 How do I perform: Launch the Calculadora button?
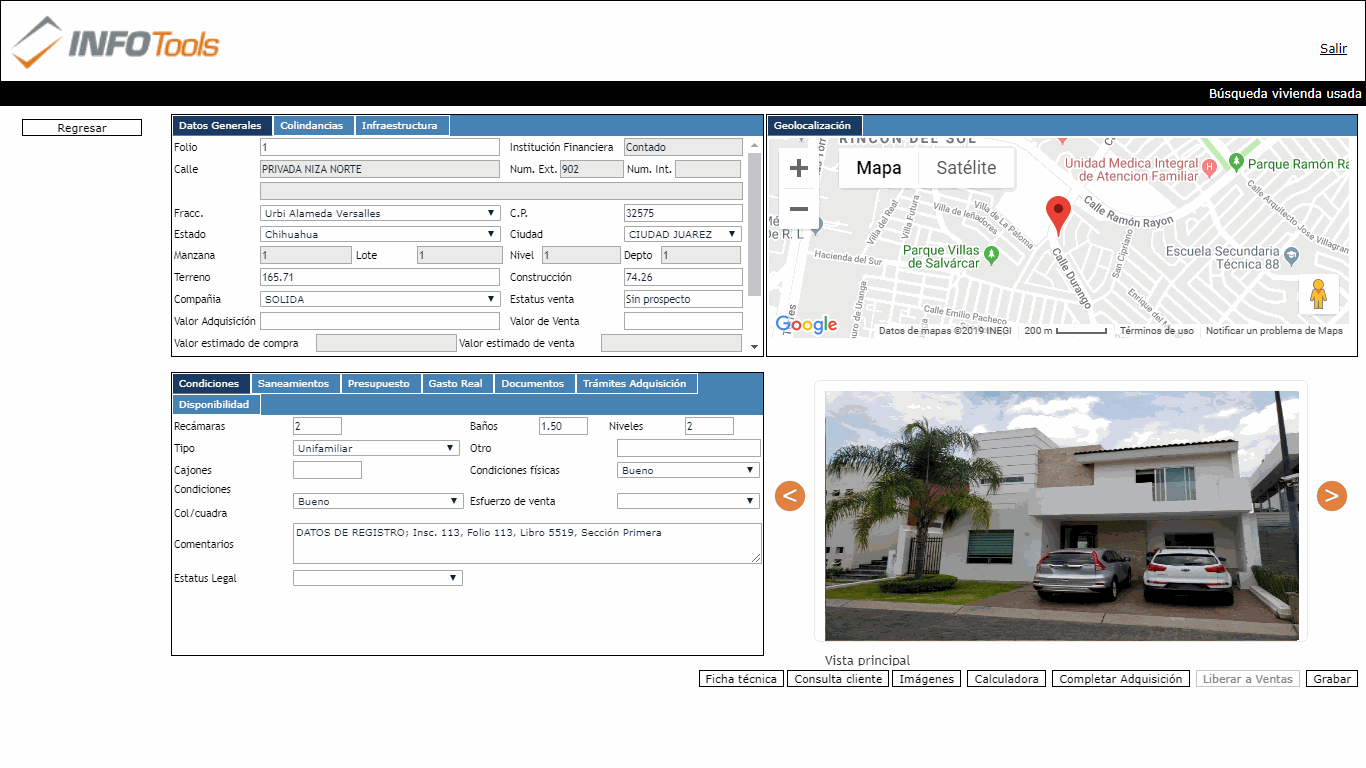click(1007, 679)
